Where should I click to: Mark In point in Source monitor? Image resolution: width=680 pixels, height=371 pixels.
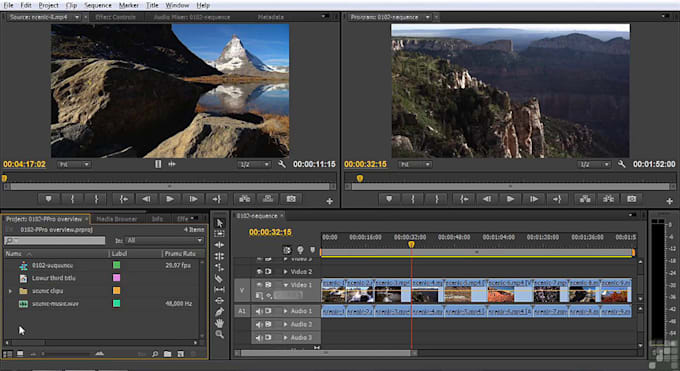click(72, 199)
